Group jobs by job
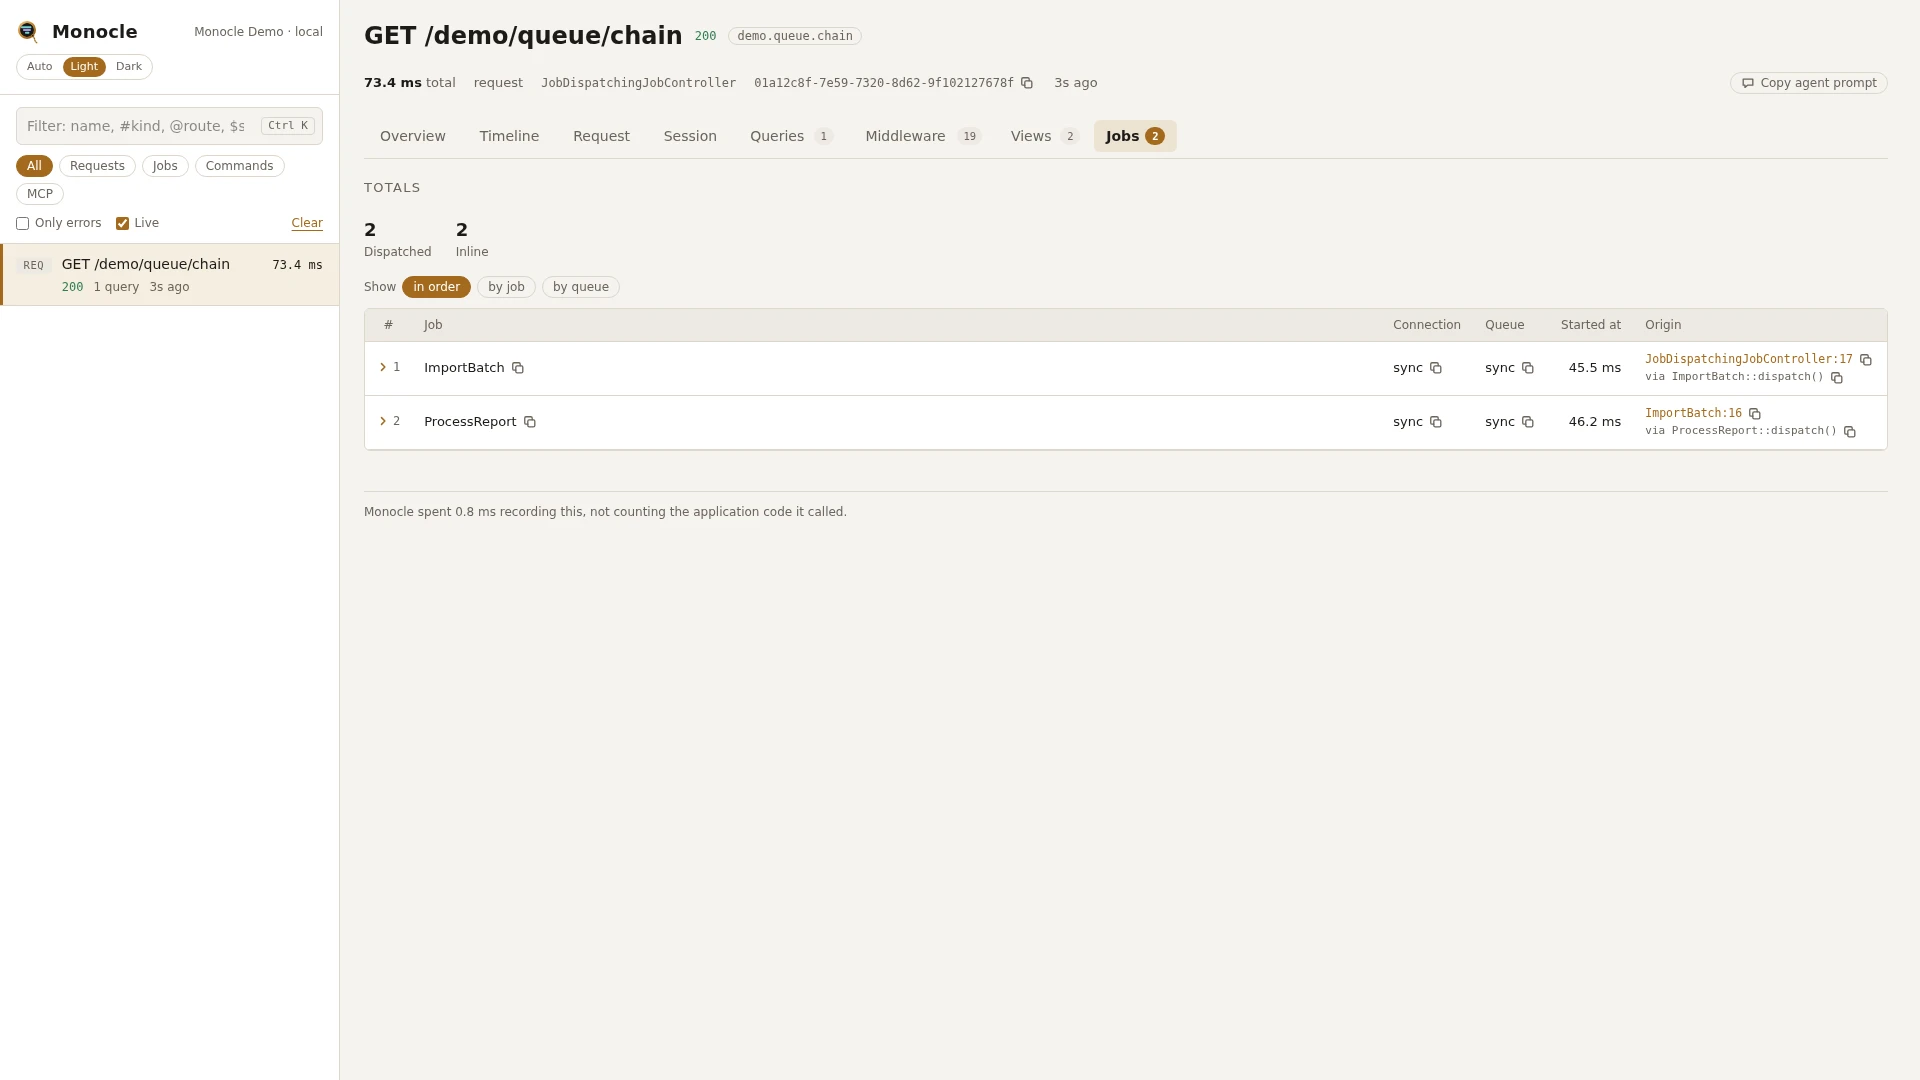This screenshot has width=1920, height=1080. [x=506, y=287]
